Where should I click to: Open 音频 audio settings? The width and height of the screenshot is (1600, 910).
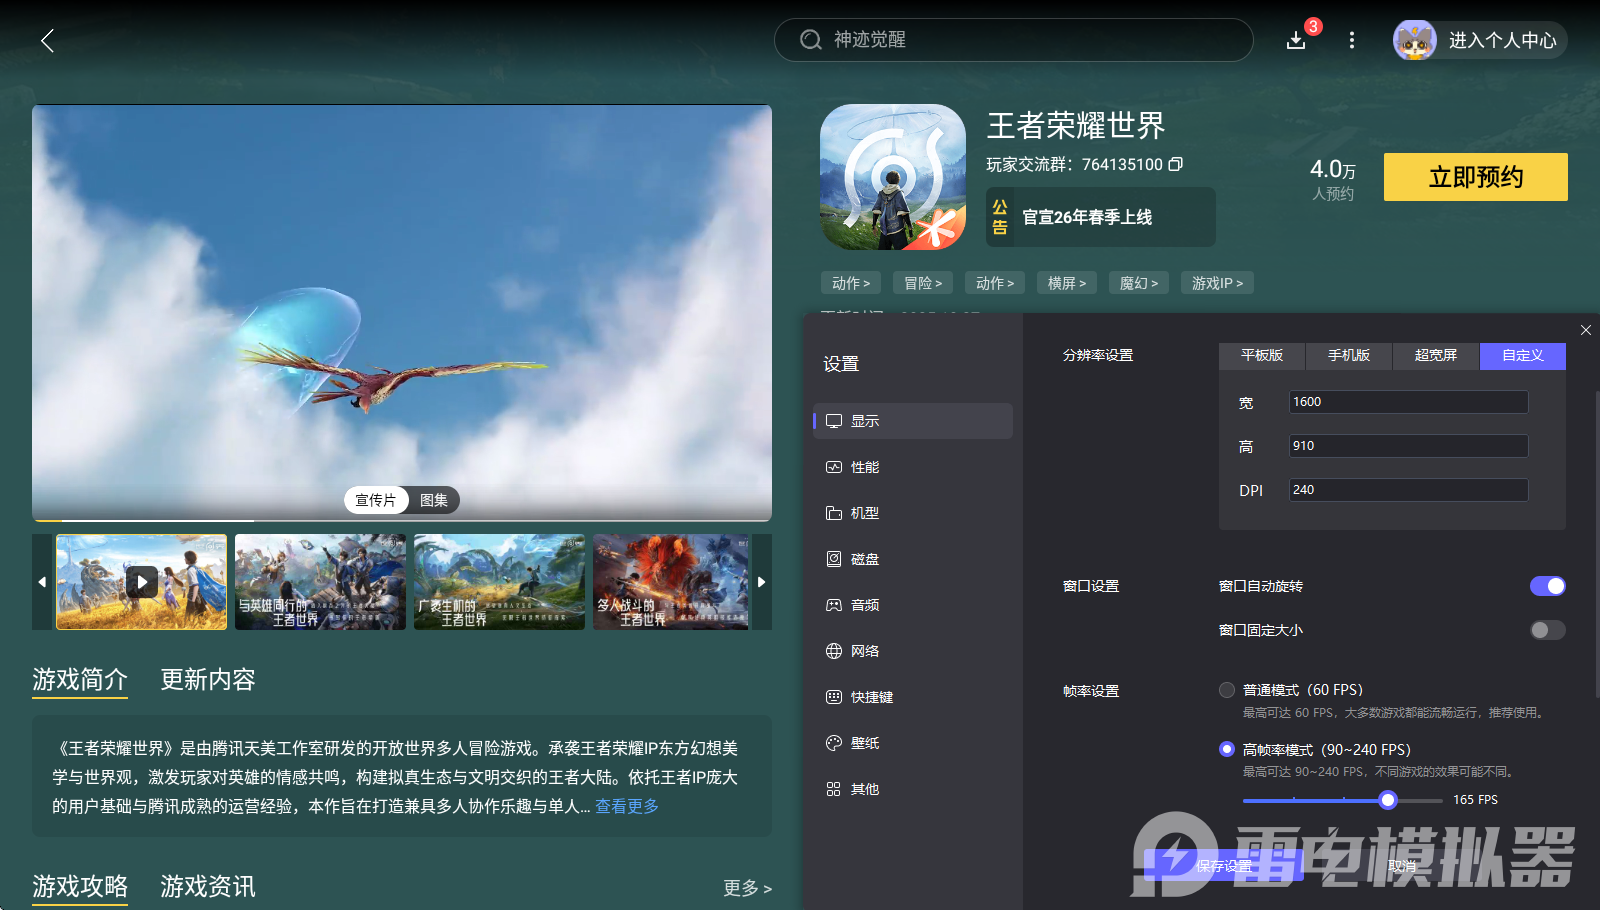(864, 605)
